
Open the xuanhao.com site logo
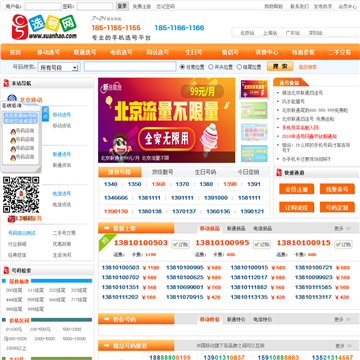coord(44,27)
